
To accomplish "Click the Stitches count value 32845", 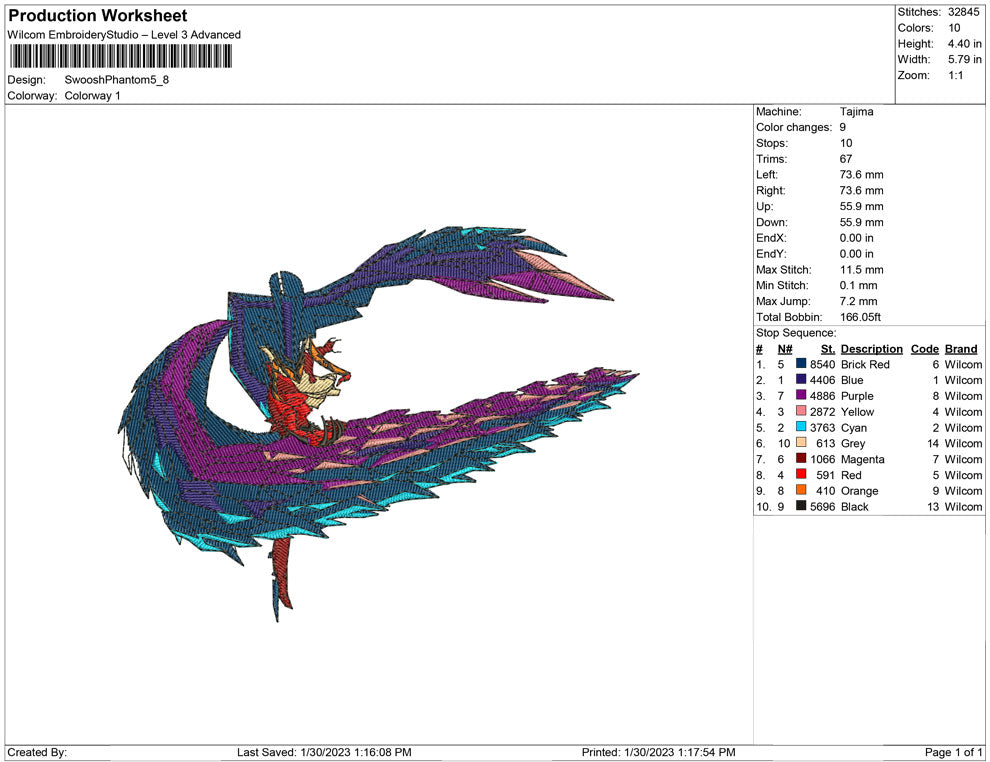I will 964,12.
